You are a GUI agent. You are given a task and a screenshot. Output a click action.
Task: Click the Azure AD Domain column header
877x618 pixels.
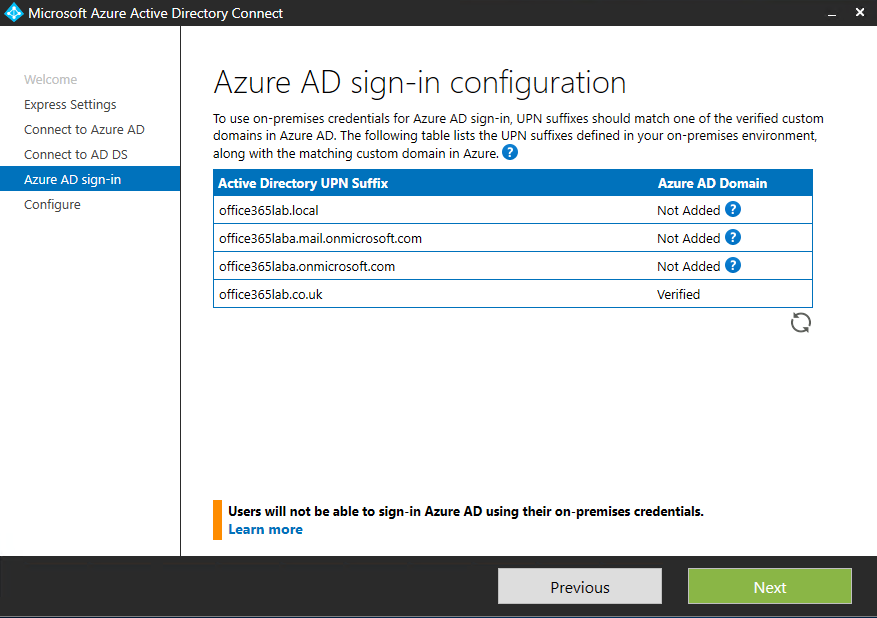[x=712, y=183]
